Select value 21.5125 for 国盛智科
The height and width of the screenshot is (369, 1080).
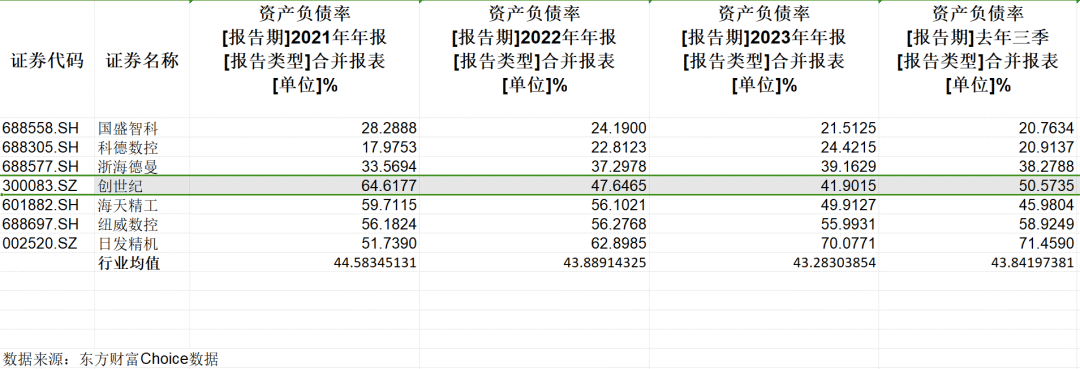pos(764,127)
